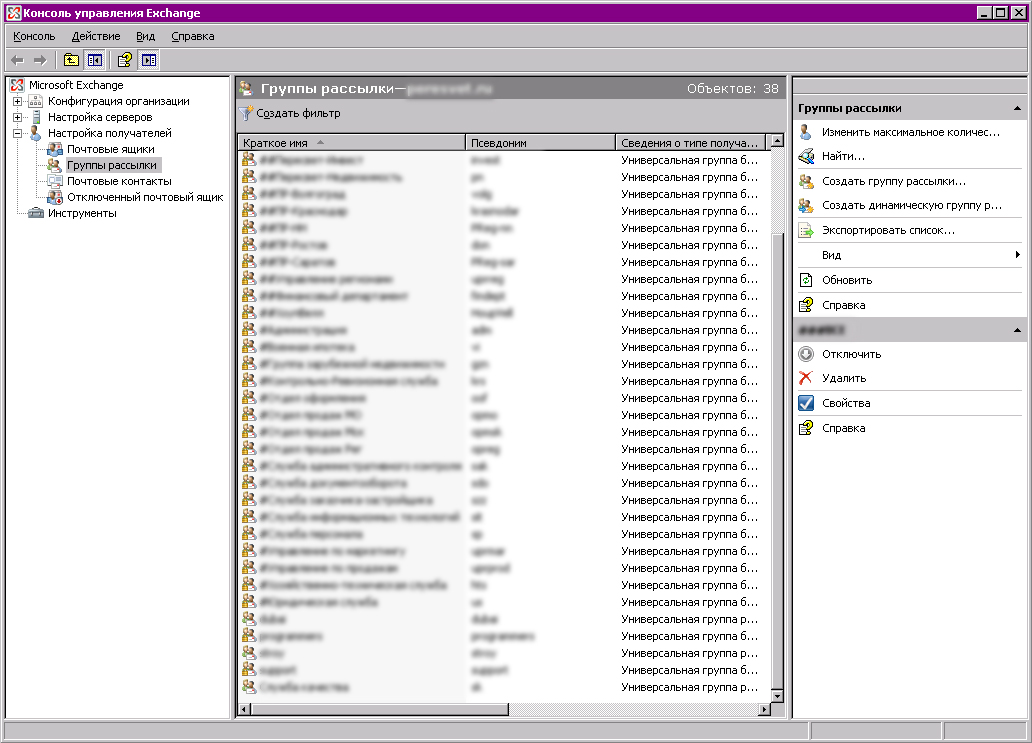
Task: Collapse the Группы рассылки actions section
Action: (x=1017, y=108)
